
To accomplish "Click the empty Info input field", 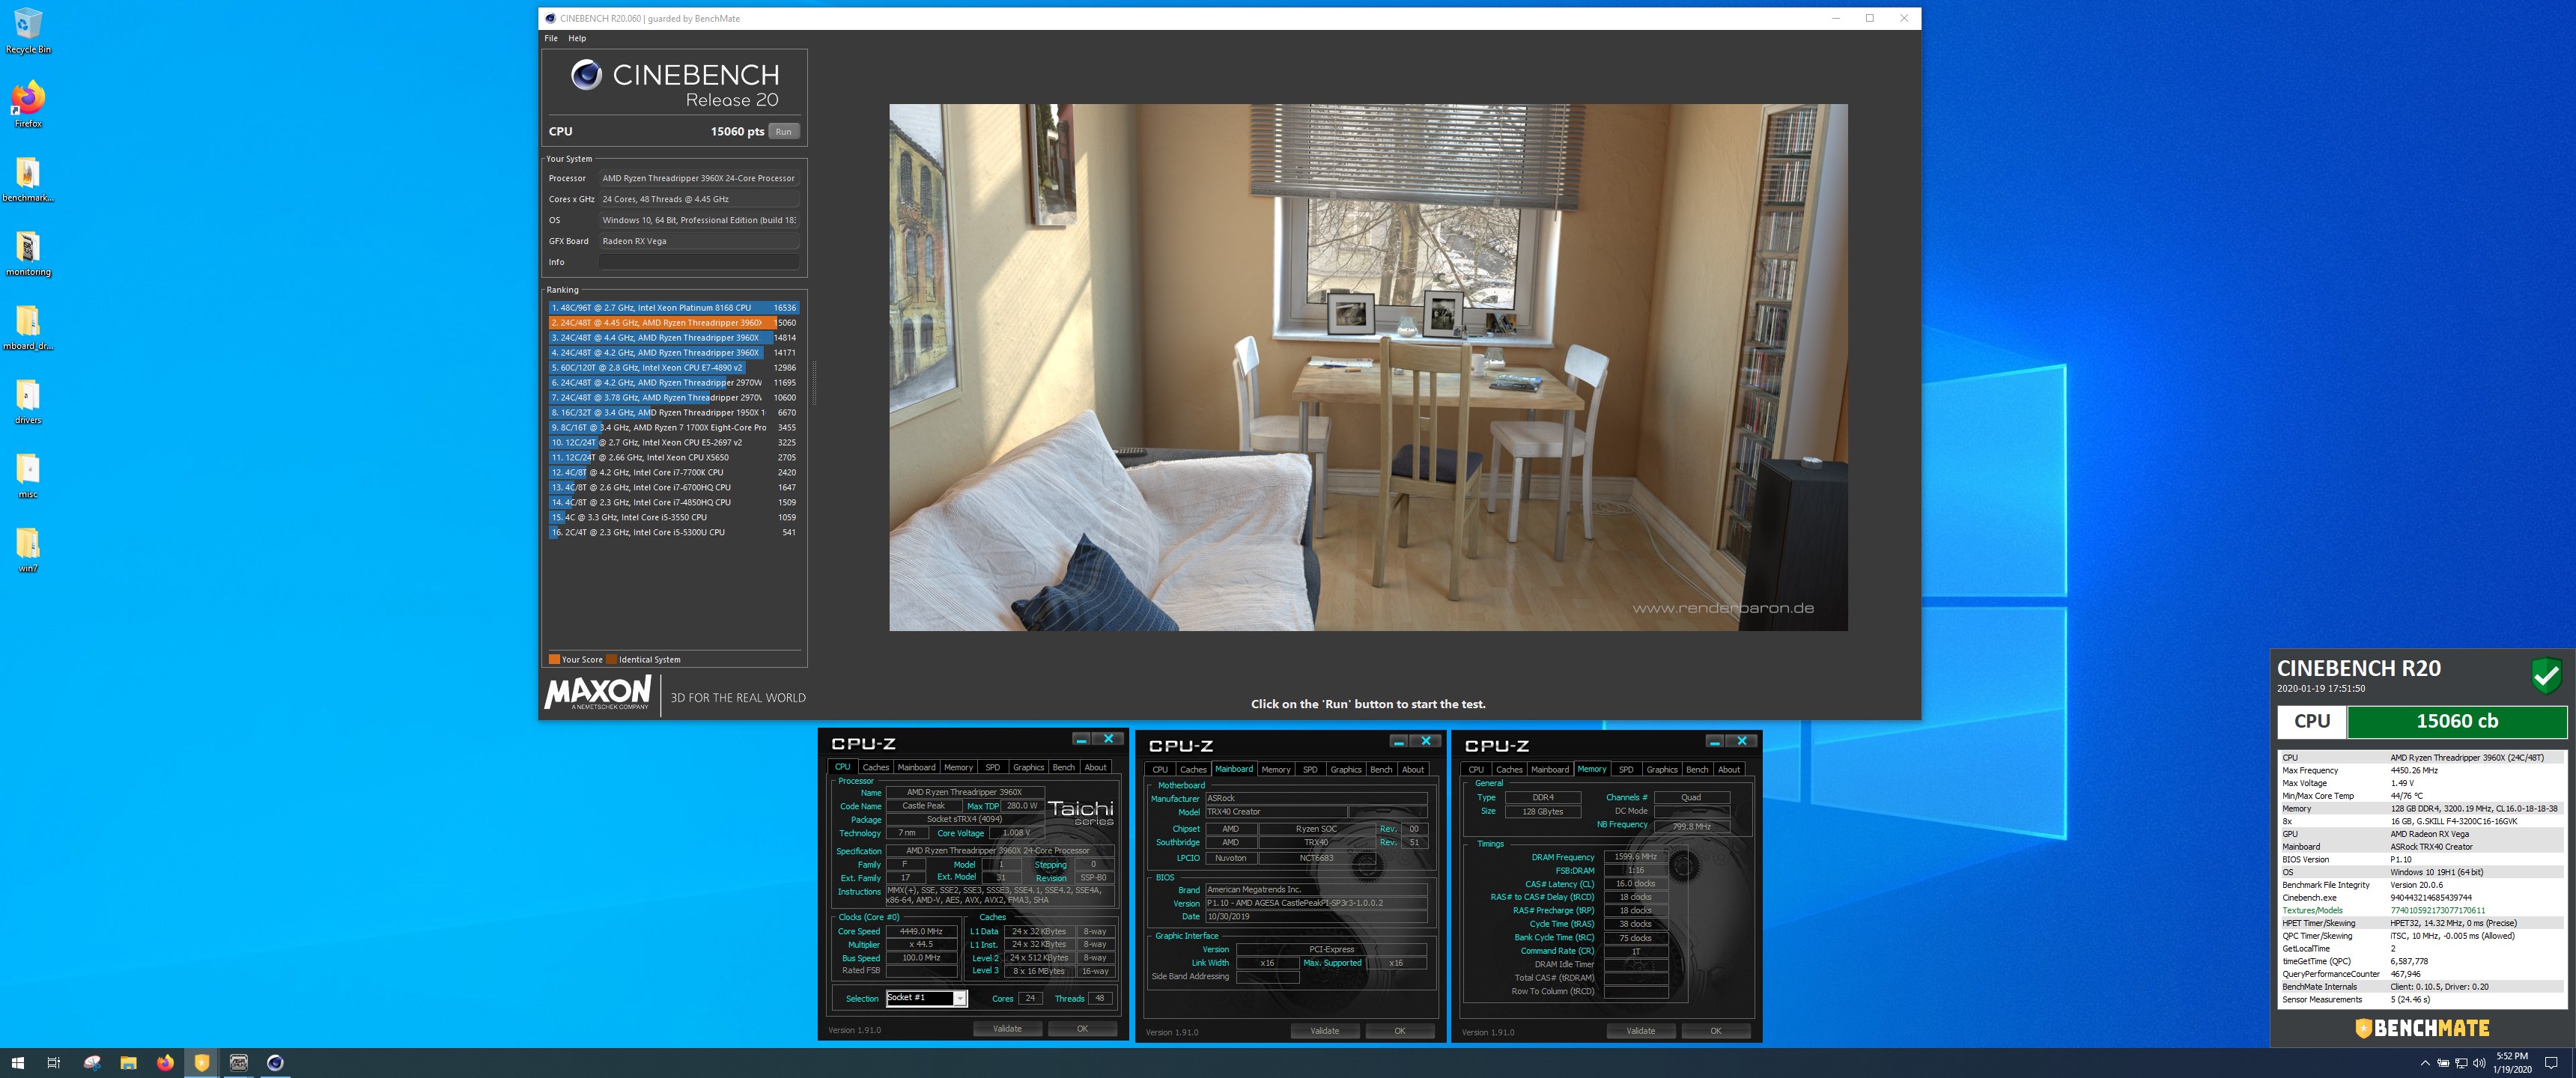I will click(x=698, y=262).
